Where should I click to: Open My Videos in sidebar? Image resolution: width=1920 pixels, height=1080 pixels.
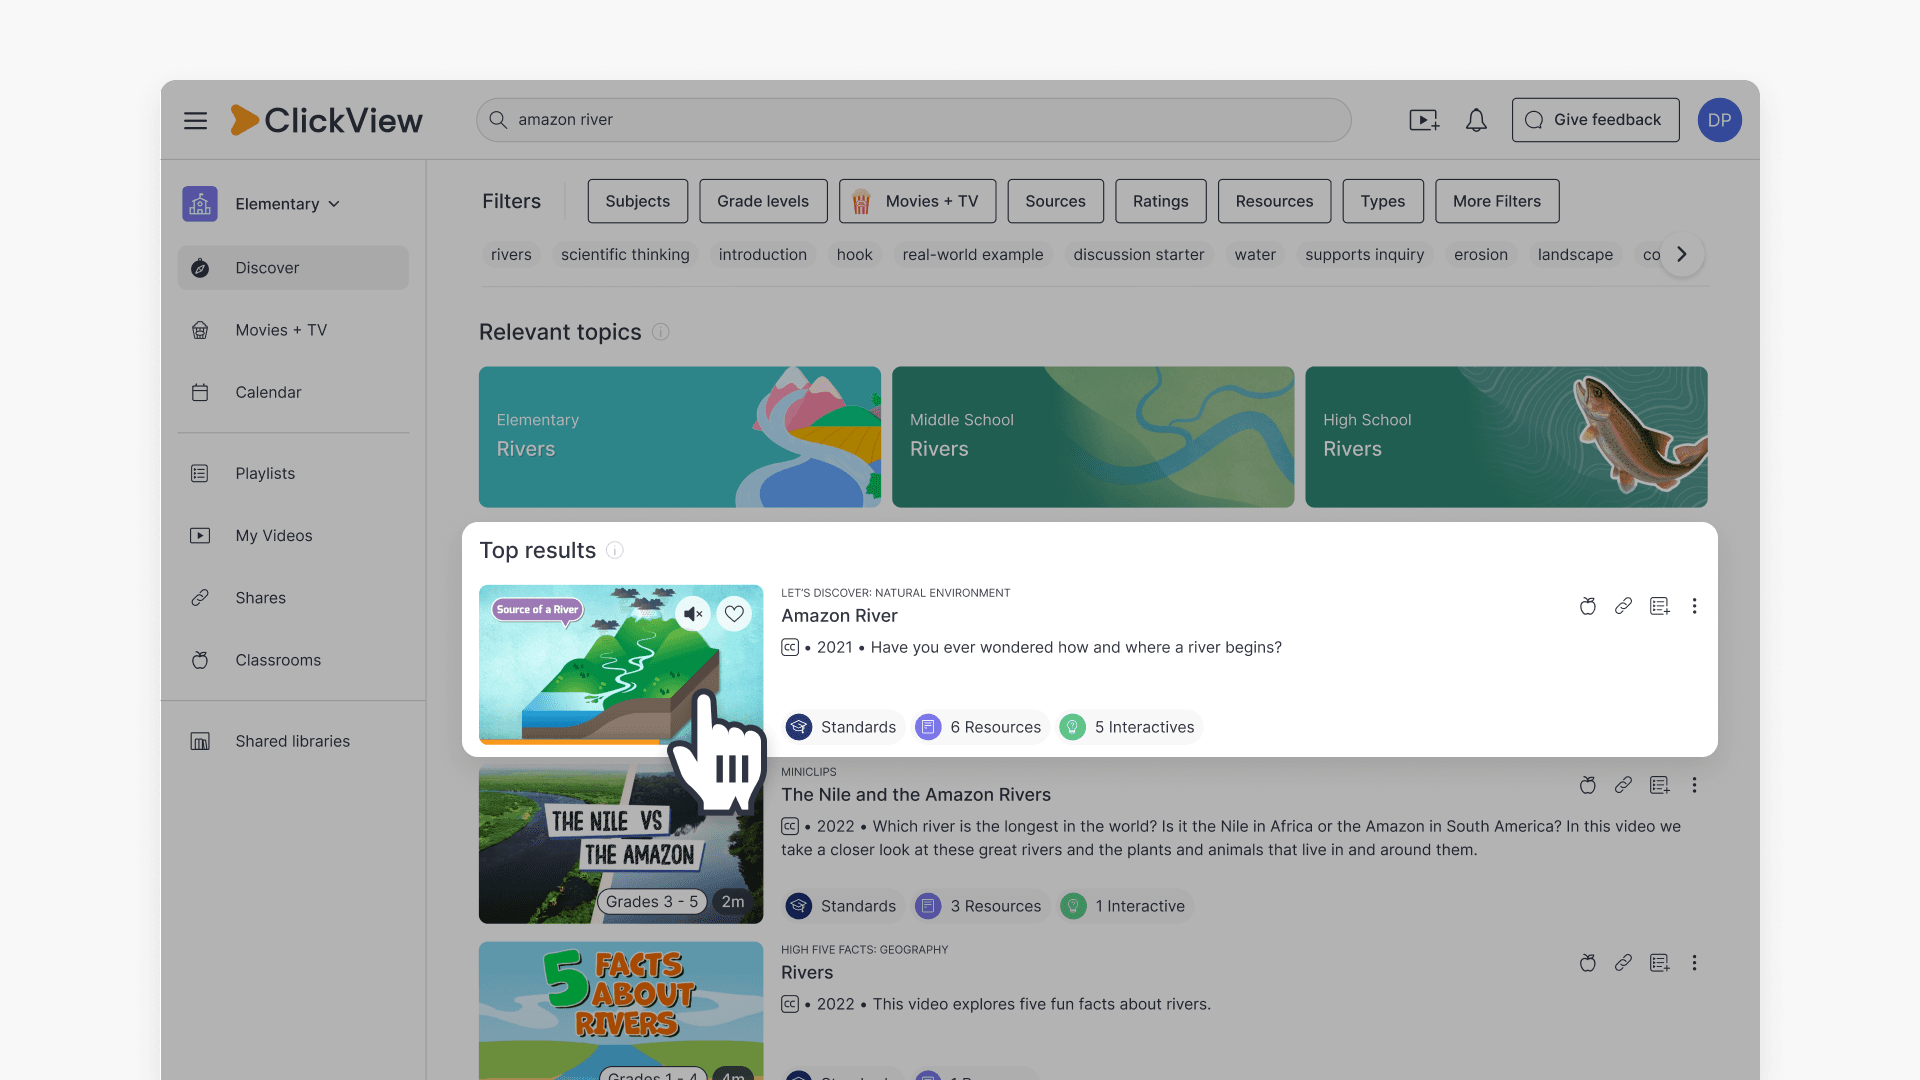tap(293, 536)
